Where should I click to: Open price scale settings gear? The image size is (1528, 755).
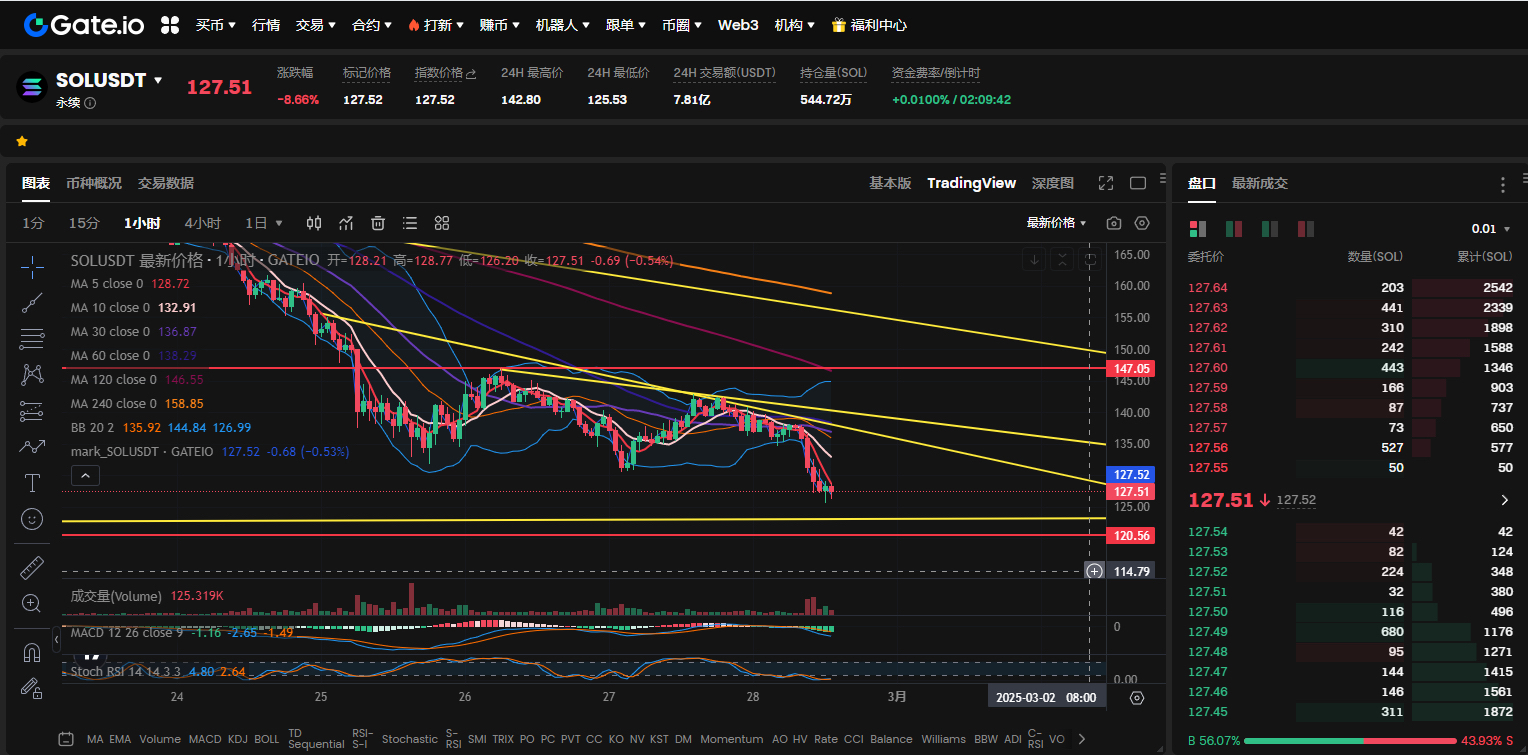coord(1136,698)
